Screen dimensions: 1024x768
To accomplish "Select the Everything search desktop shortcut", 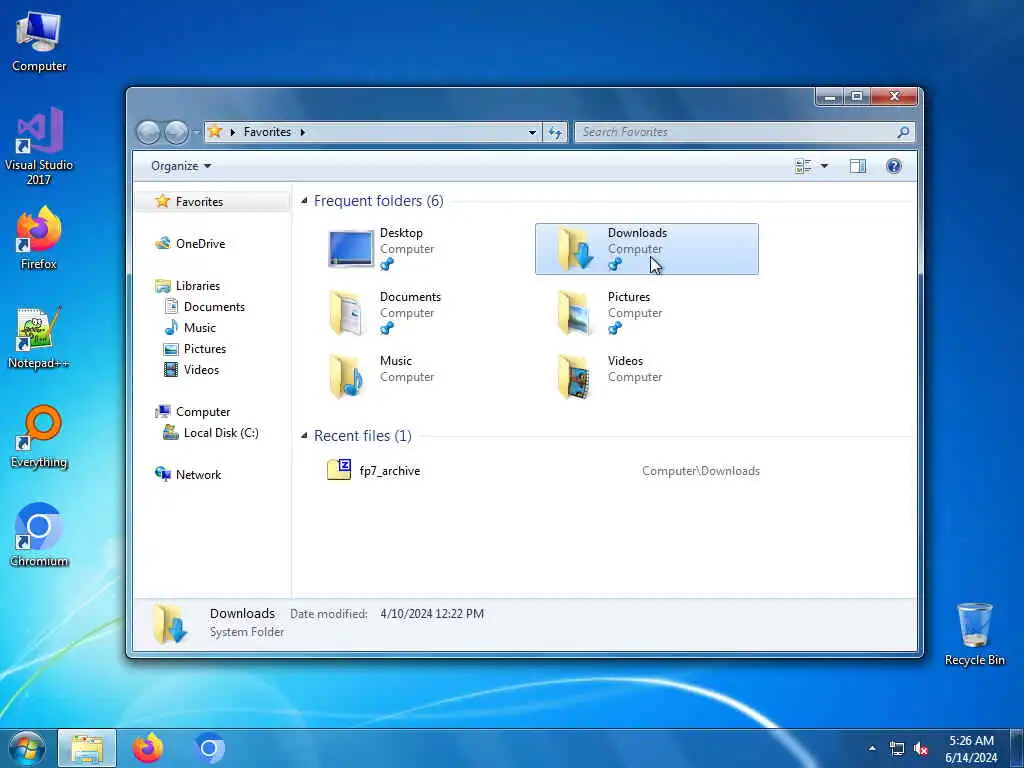I will pos(39,436).
